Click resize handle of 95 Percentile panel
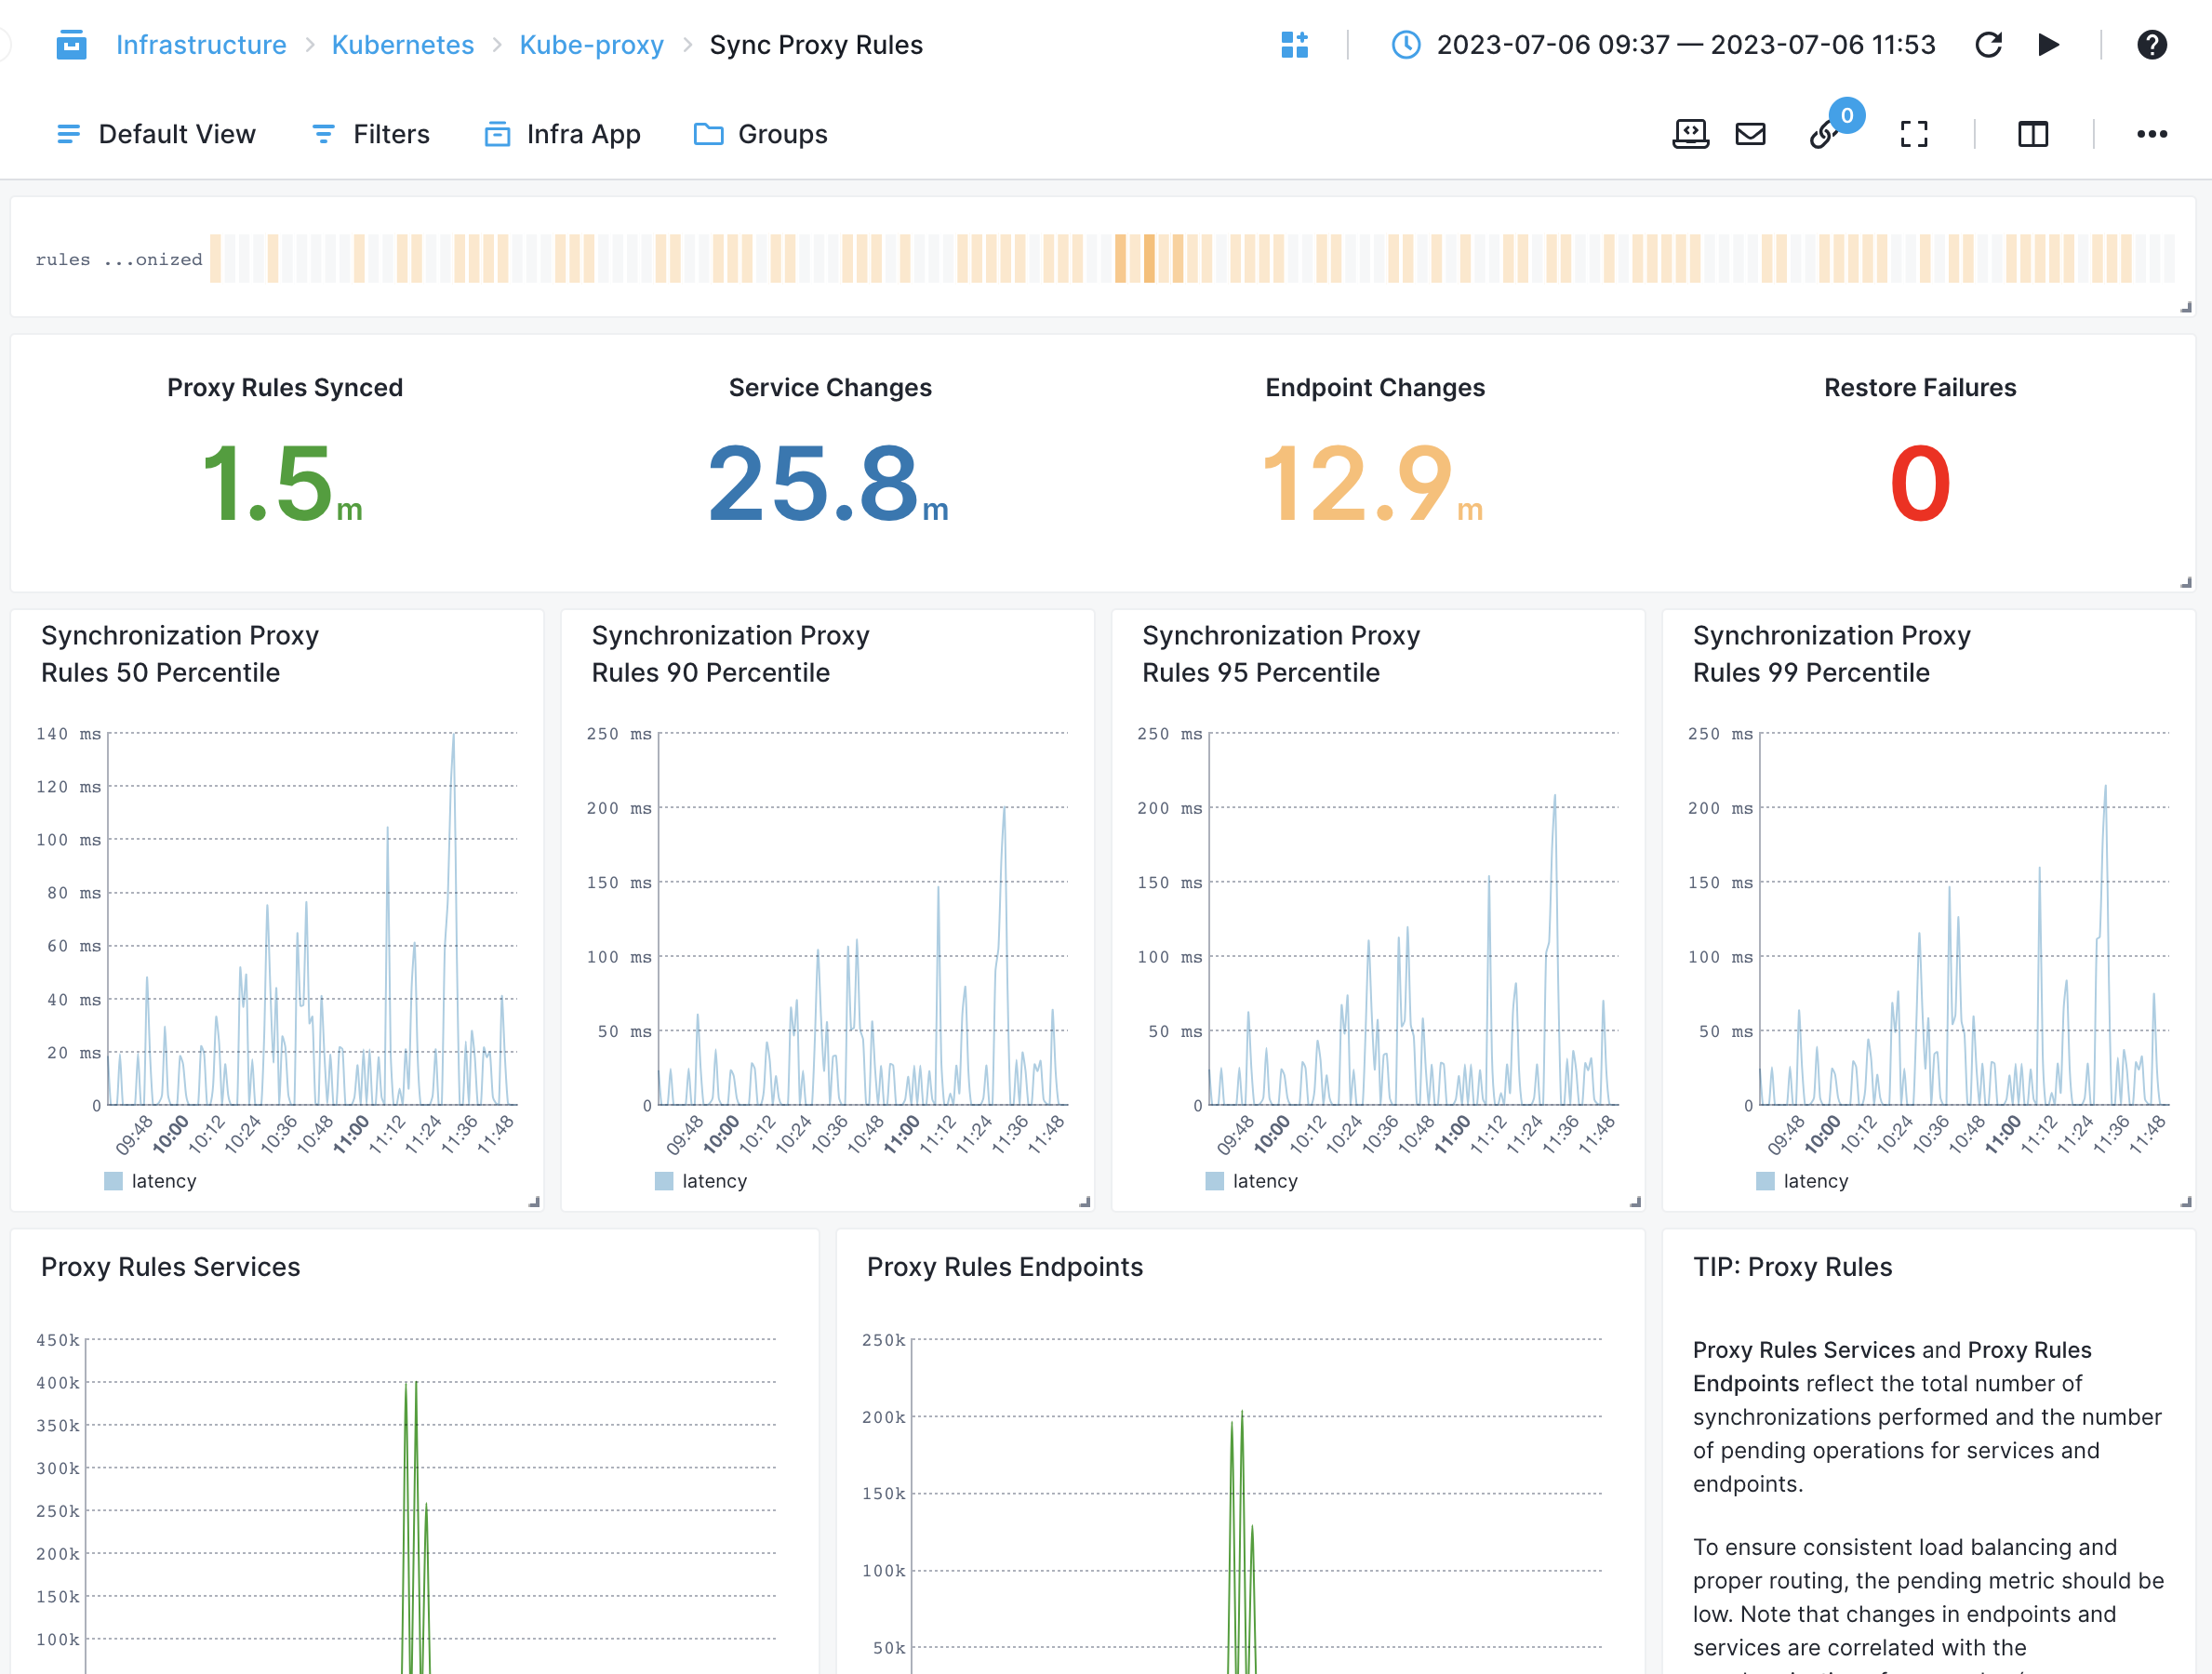2212x1674 pixels. [1636, 1202]
